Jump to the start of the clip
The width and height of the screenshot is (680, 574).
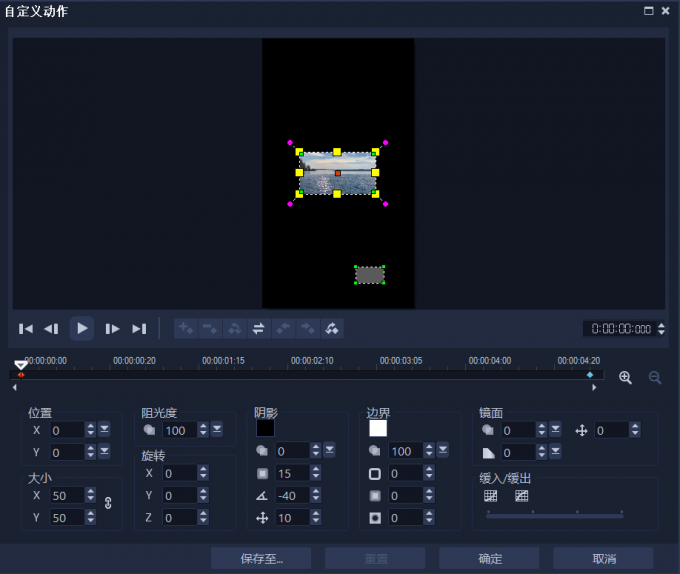(x=26, y=328)
